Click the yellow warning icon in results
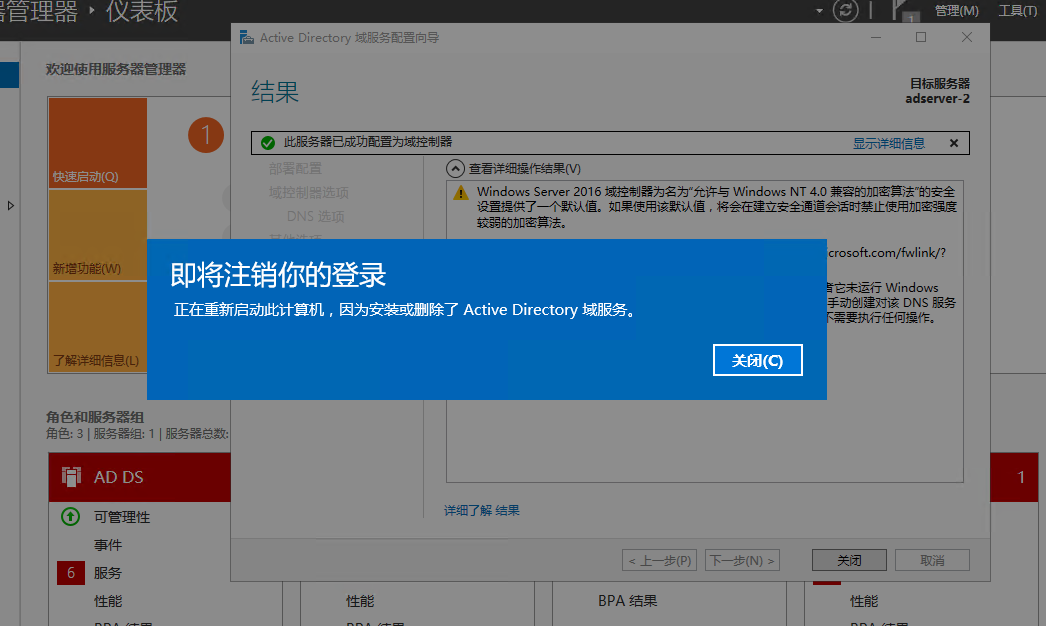The height and width of the screenshot is (626, 1046). point(461,193)
